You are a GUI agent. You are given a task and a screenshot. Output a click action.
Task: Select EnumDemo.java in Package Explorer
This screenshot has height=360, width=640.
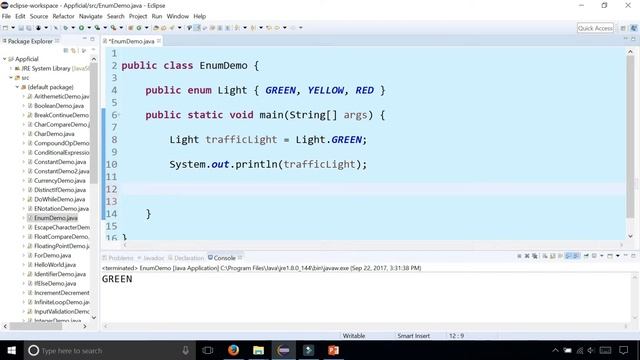(56, 218)
